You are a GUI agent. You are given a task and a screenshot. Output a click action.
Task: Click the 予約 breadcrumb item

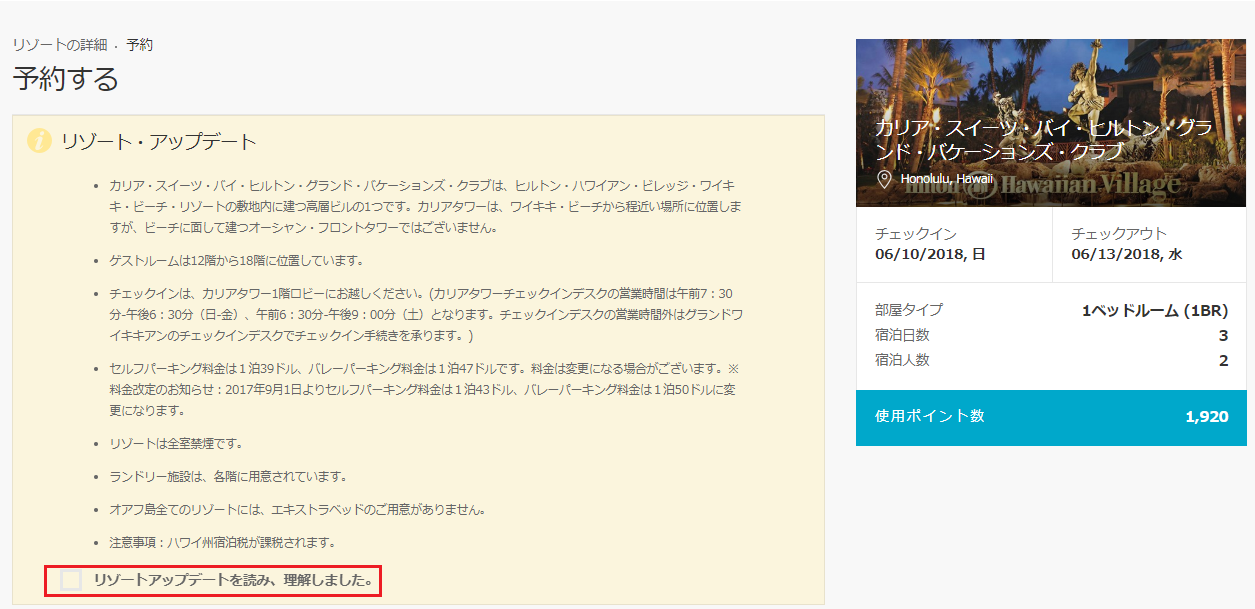pyautogui.click(x=140, y=45)
